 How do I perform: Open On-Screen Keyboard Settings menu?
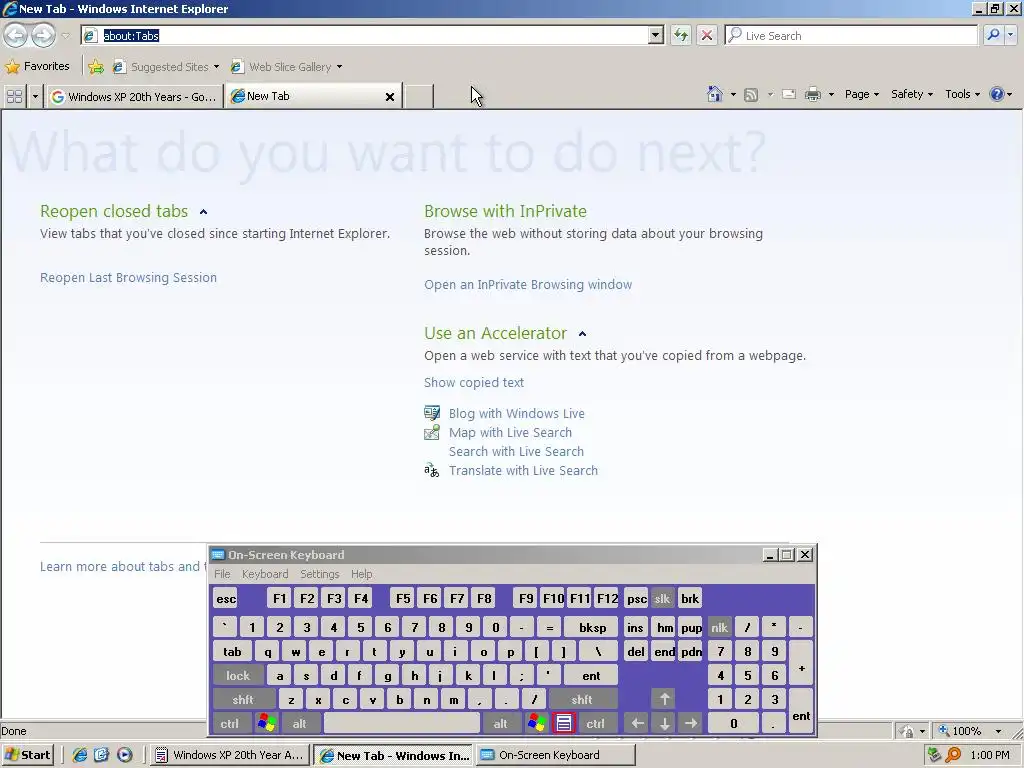point(319,573)
